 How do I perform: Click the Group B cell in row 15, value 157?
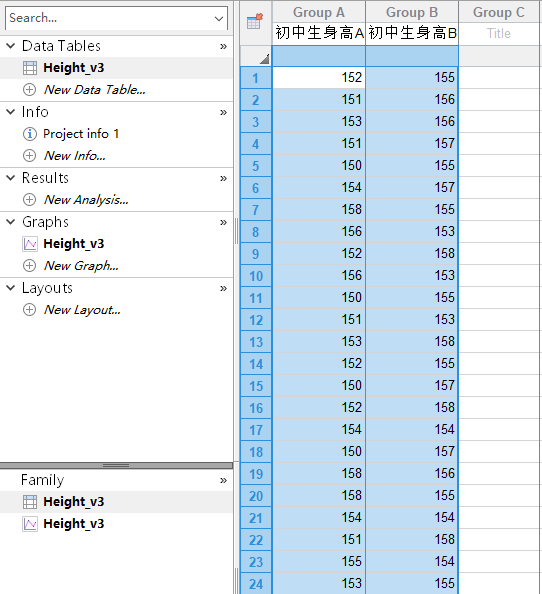(412, 385)
